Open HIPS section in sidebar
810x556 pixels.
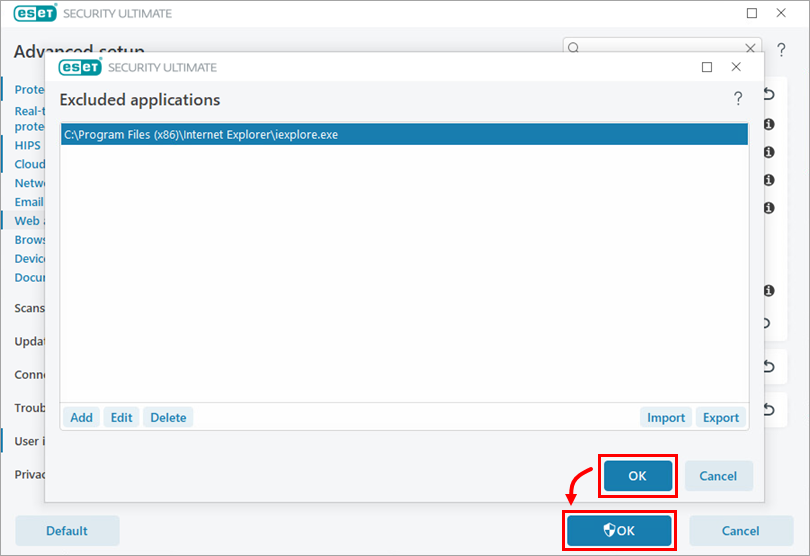pos(27,145)
